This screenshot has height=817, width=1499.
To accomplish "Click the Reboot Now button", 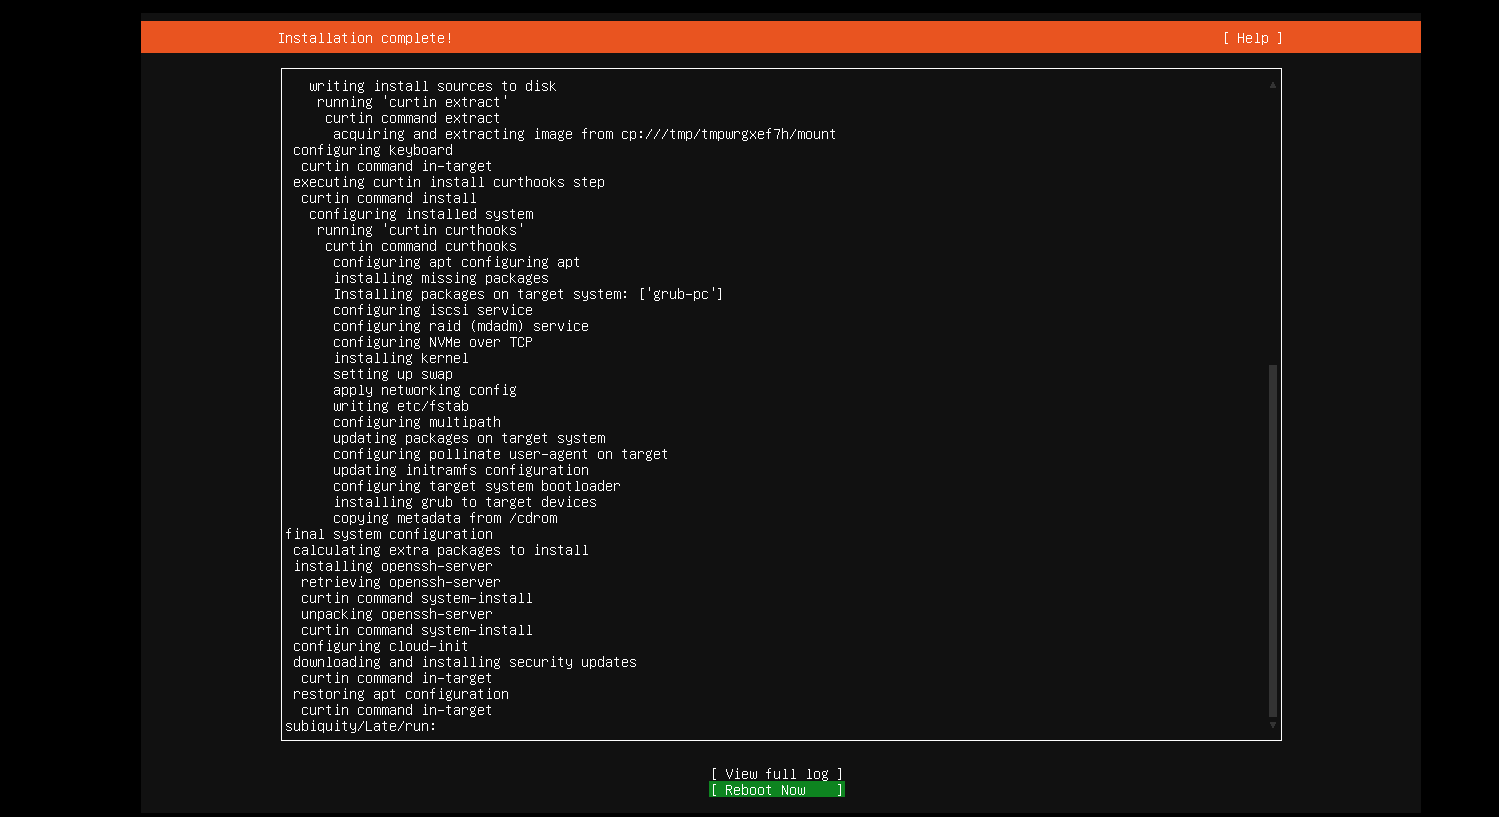I will coord(776,790).
